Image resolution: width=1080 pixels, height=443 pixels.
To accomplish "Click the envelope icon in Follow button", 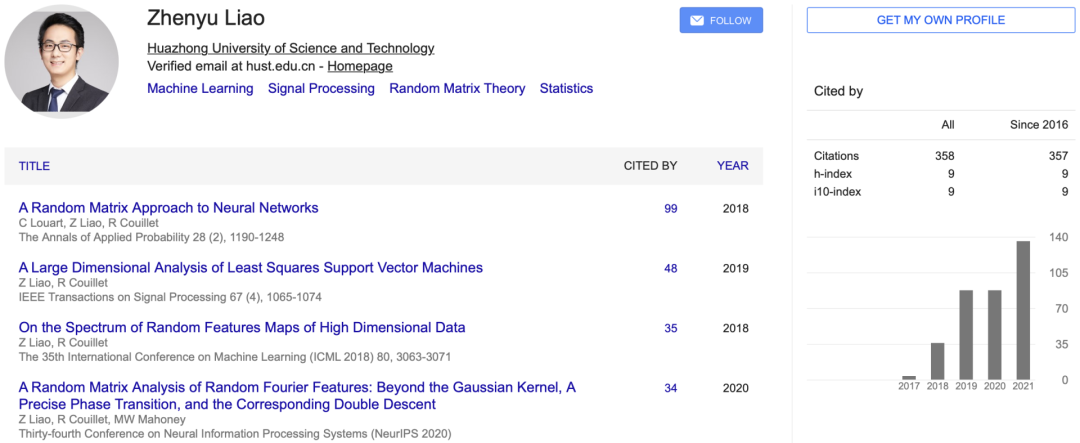I will coord(697,21).
